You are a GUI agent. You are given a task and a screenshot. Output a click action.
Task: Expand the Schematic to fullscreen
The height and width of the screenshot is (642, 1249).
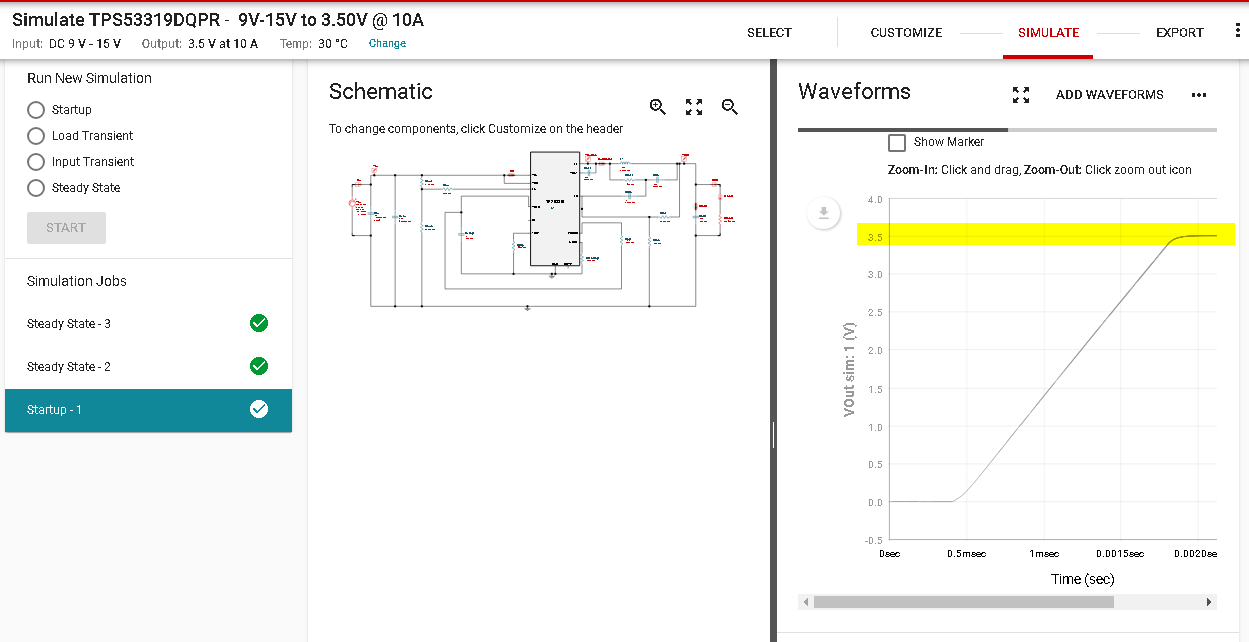tap(693, 106)
